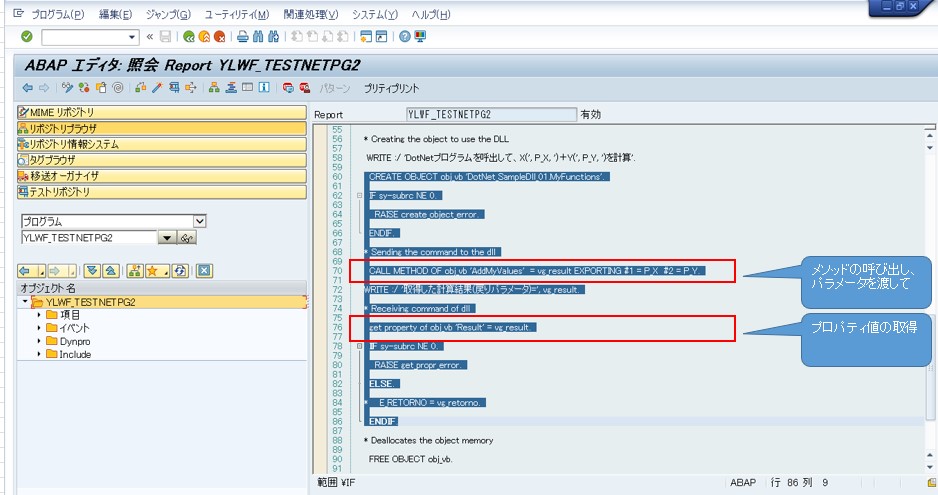Open the command field dropdown

click(132, 37)
